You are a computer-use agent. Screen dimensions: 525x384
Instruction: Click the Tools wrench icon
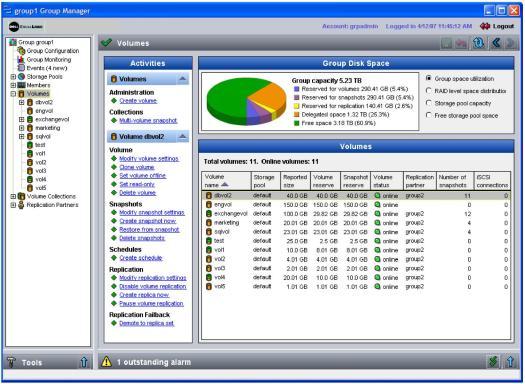click(x=12, y=362)
